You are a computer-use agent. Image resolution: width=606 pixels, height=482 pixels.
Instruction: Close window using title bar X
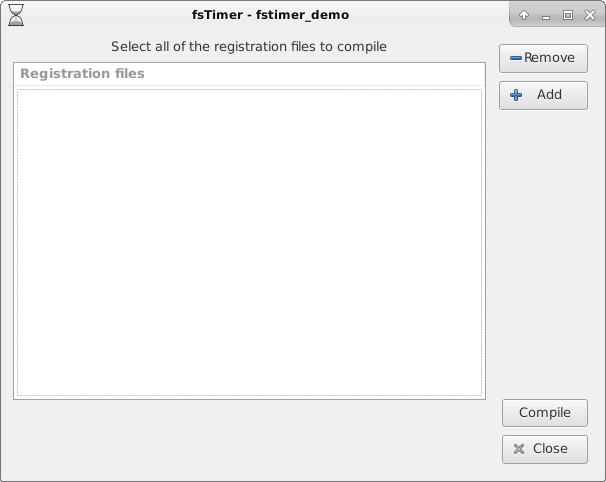point(590,15)
